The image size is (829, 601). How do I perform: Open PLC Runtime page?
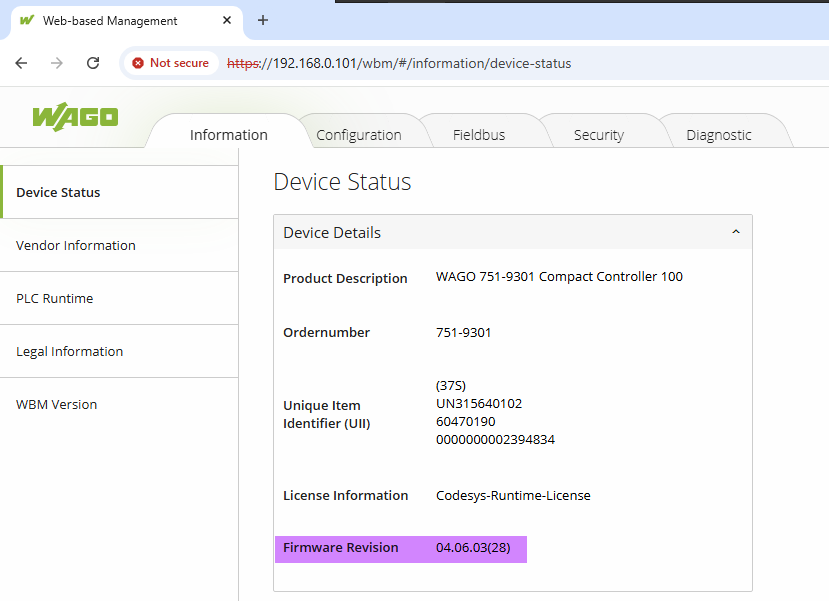(55, 298)
